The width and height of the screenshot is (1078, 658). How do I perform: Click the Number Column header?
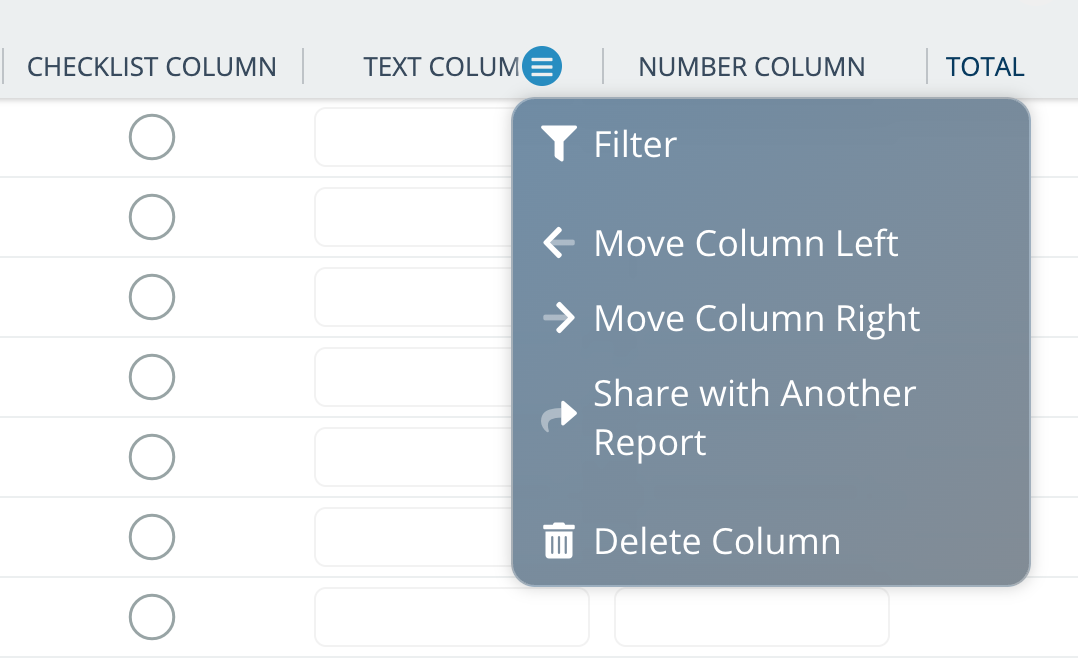751,67
